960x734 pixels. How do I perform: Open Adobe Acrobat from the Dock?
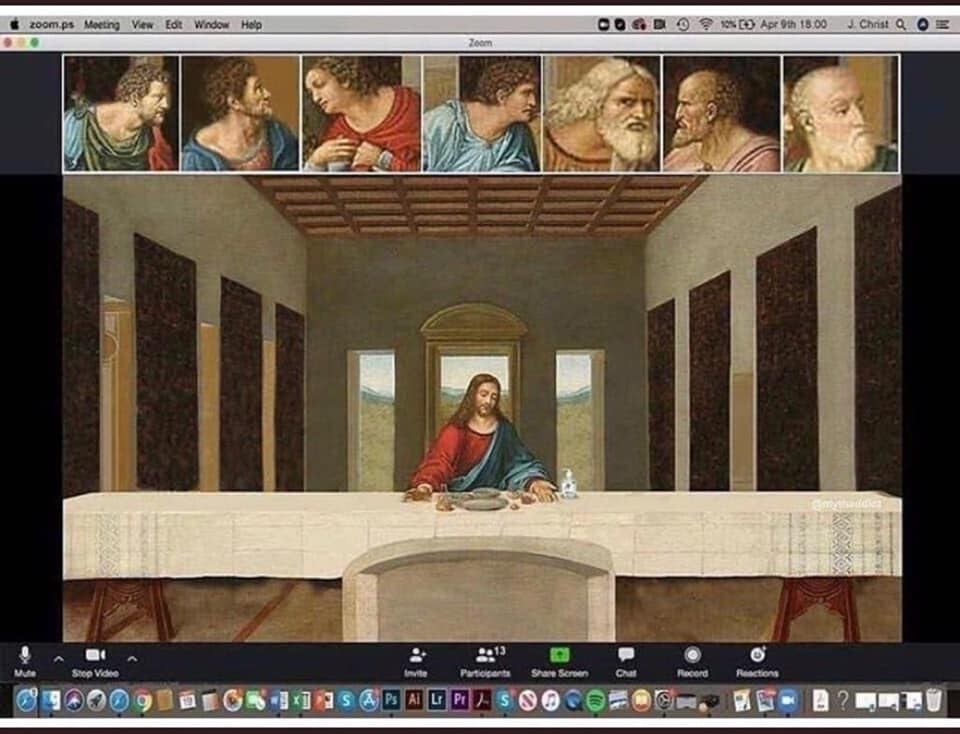(482, 700)
